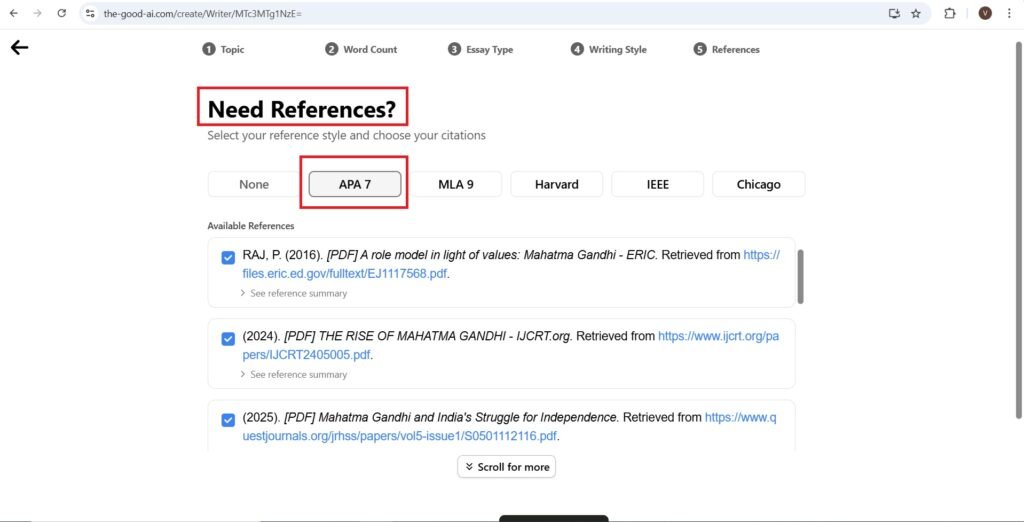Uncheck the RAJ, P. (2016) reference
1024x522 pixels.
[228, 257]
